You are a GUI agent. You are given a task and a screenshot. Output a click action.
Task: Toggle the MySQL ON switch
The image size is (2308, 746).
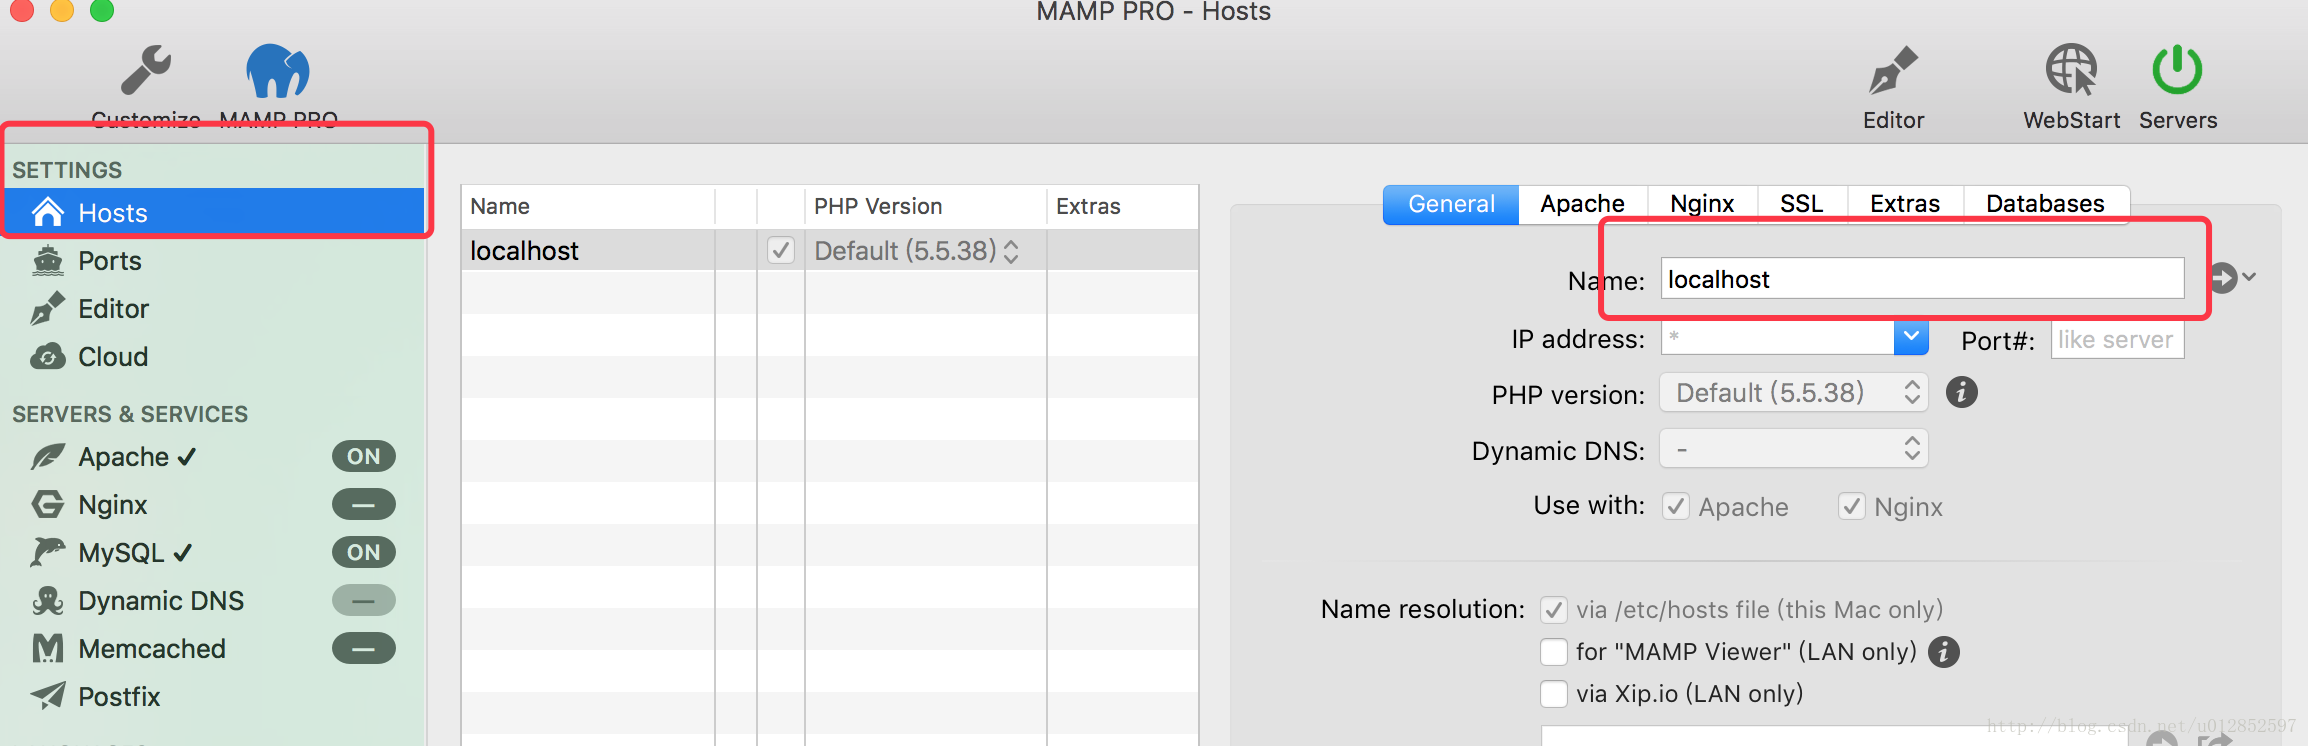click(364, 552)
